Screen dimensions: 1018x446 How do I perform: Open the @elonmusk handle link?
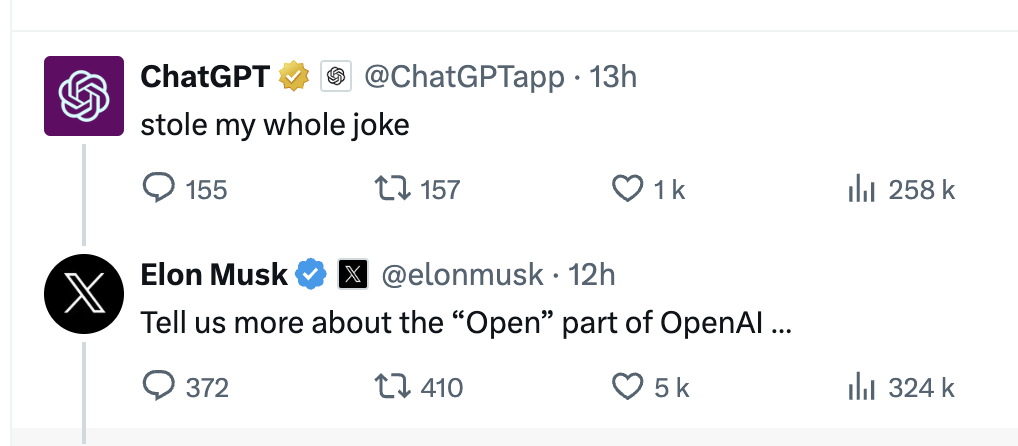[x=462, y=275]
